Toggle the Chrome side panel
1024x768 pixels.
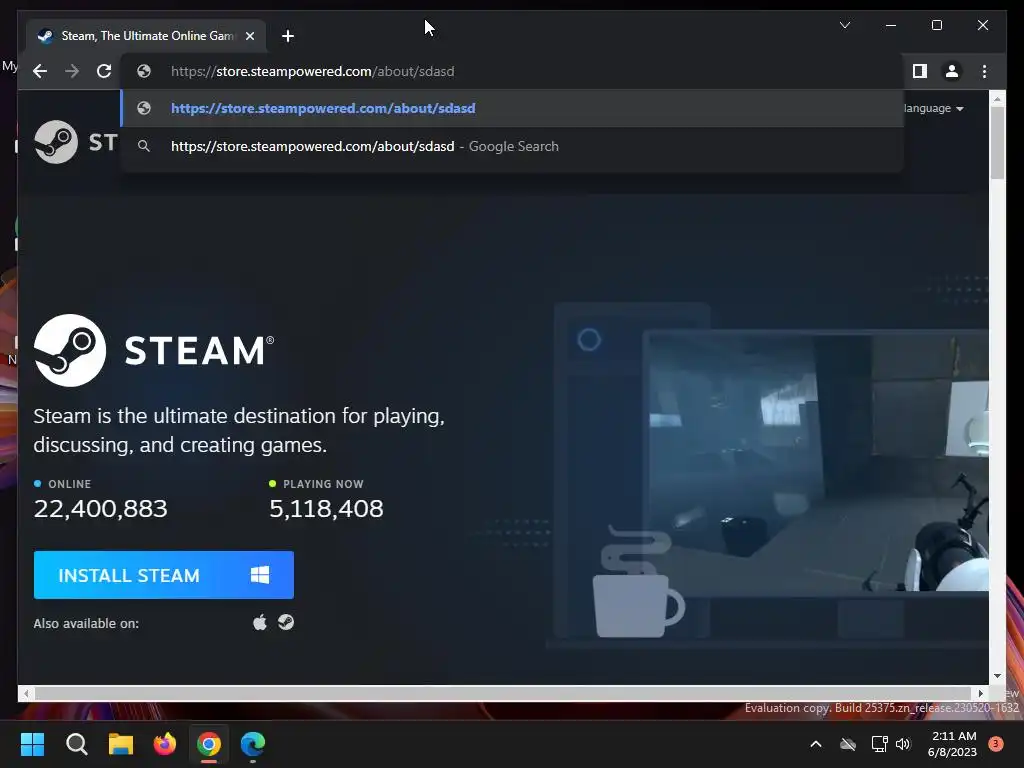point(920,71)
